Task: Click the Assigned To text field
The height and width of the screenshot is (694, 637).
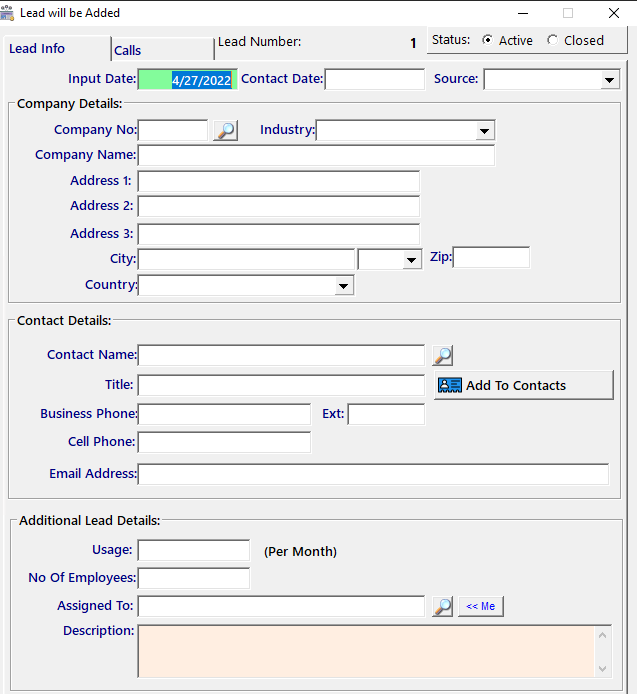Action: click(x=281, y=606)
